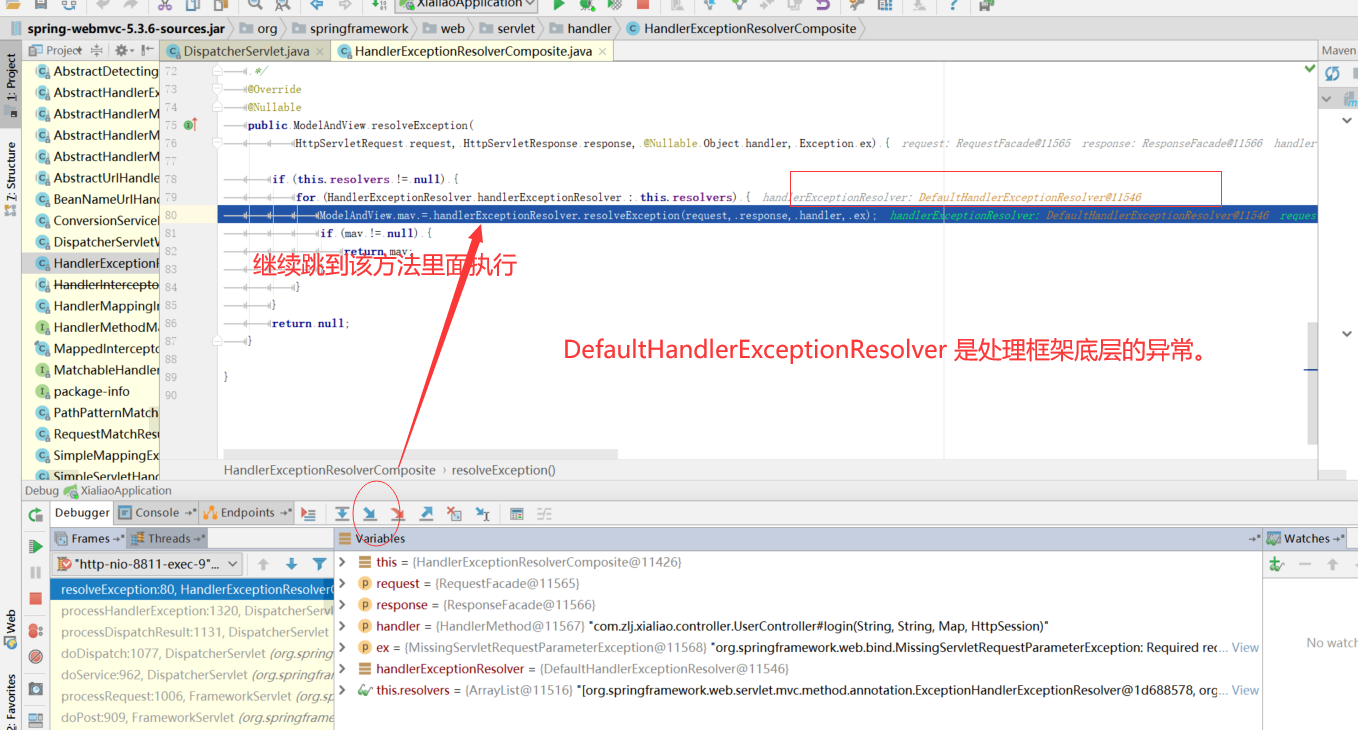Expand the 'ex' variable node
Viewport: 1358px width, 730px height.
pos(342,648)
